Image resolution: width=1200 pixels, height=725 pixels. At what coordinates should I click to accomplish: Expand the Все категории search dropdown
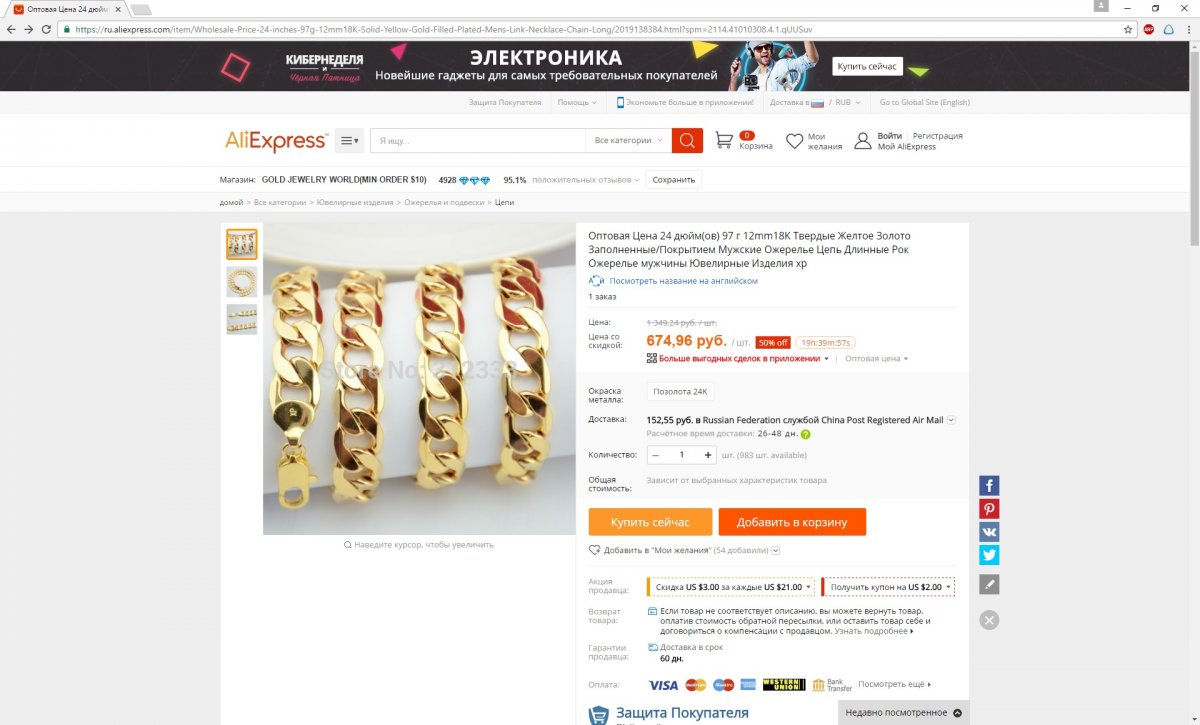(x=628, y=141)
